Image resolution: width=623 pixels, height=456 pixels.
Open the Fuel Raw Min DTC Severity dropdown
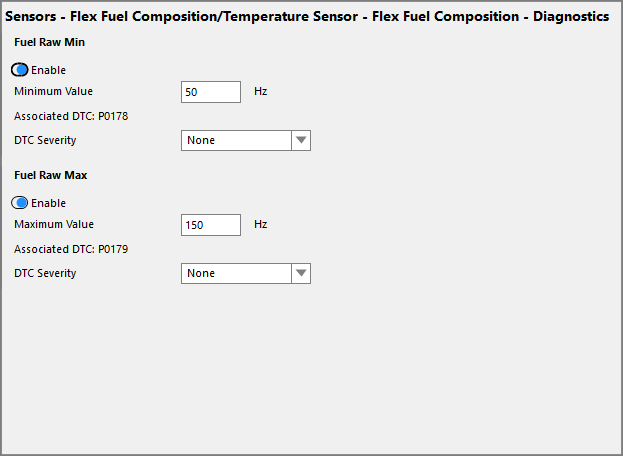pos(236,141)
